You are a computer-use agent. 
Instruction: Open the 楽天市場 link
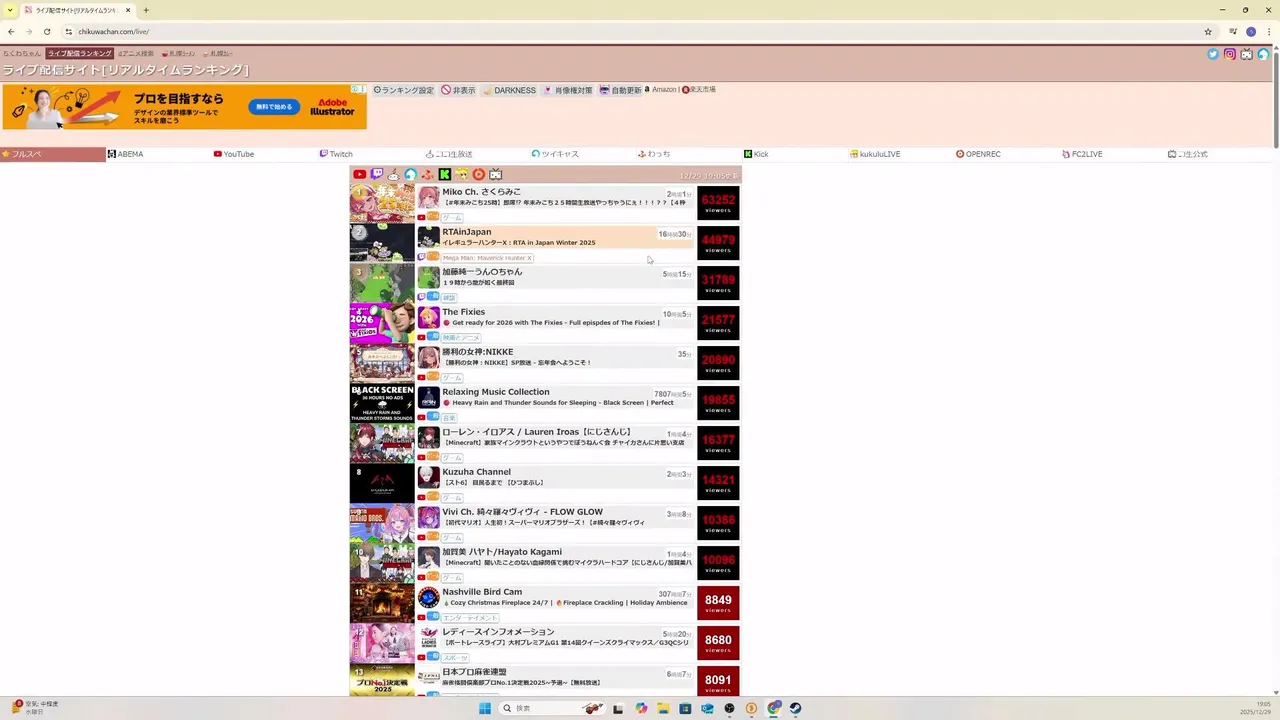[699, 90]
